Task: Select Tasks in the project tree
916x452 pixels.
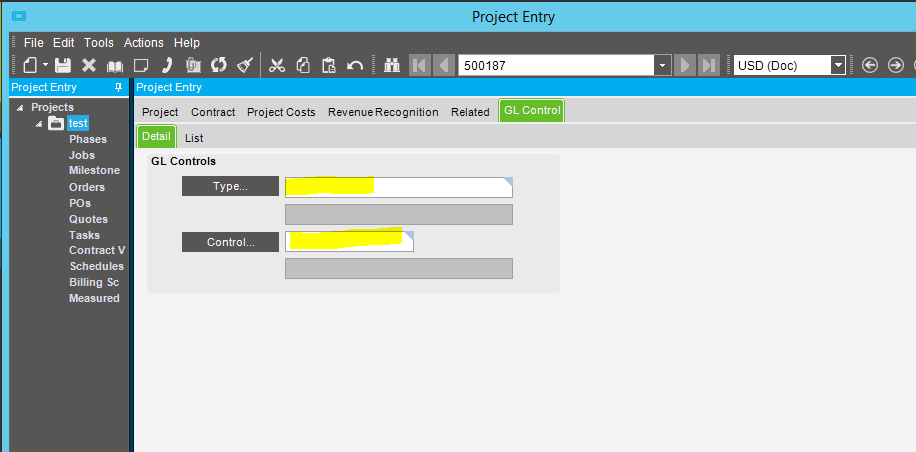Action: point(84,235)
